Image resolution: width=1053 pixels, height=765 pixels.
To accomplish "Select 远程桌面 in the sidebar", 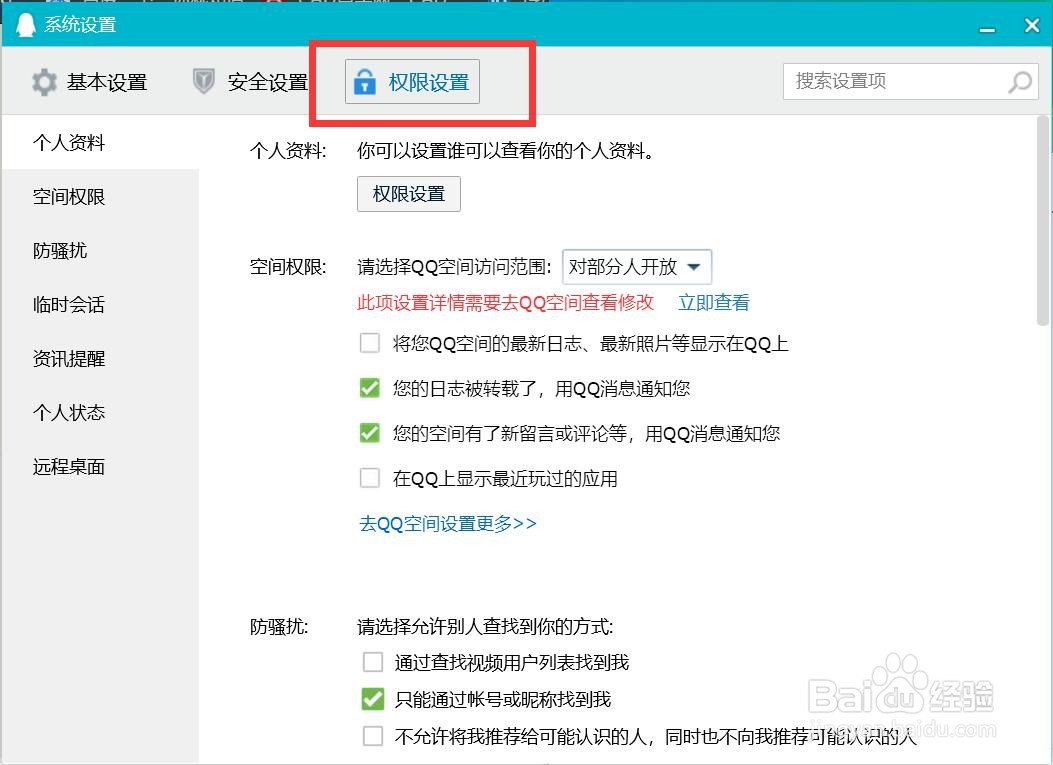I will pyautogui.click(x=68, y=466).
